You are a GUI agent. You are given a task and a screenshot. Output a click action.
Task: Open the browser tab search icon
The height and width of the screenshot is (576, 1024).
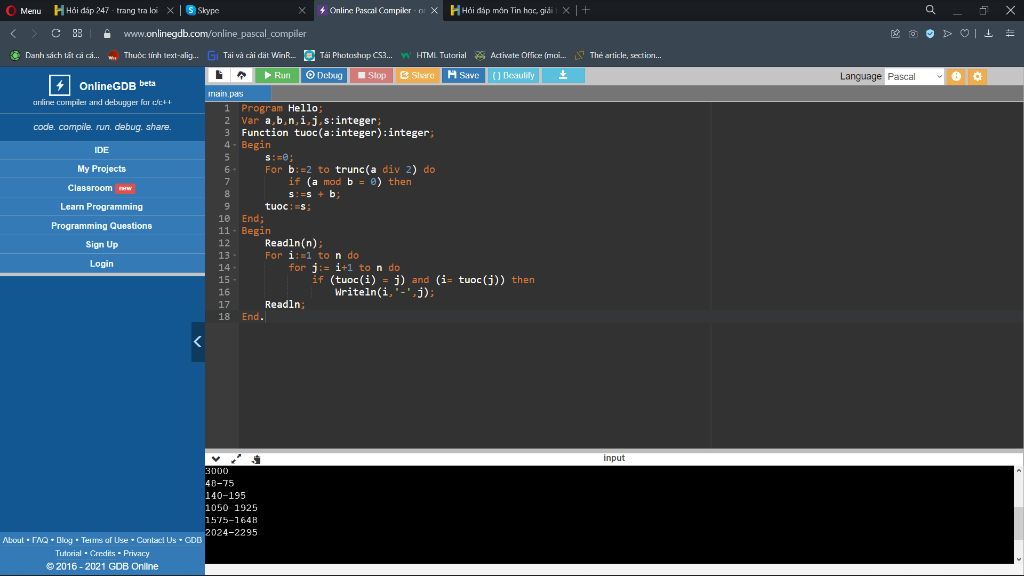click(931, 10)
